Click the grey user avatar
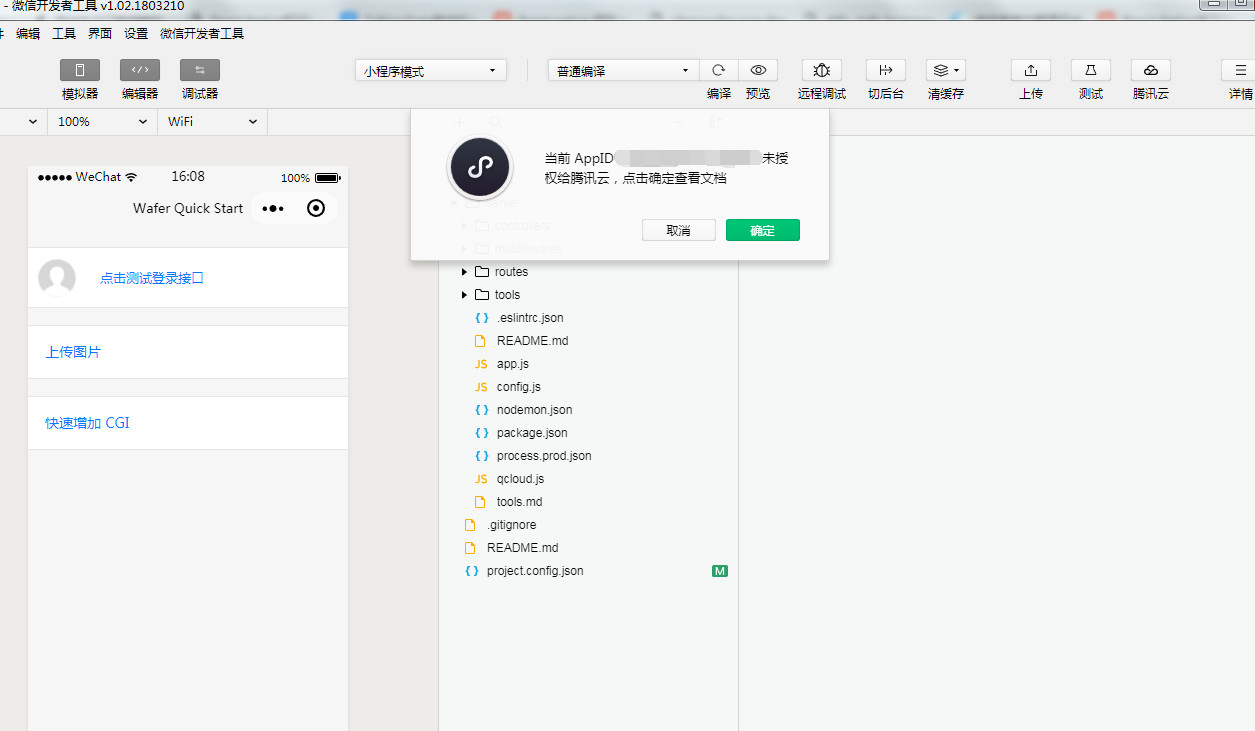This screenshot has height=731, width=1255. [x=57, y=278]
